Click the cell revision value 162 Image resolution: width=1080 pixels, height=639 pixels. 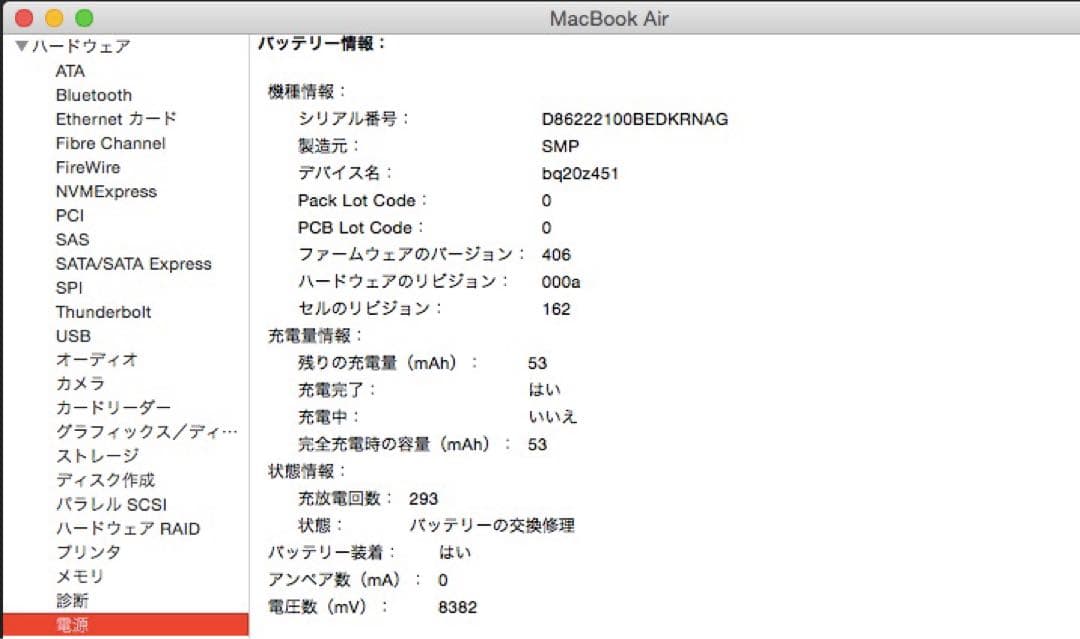pos(556,309)
